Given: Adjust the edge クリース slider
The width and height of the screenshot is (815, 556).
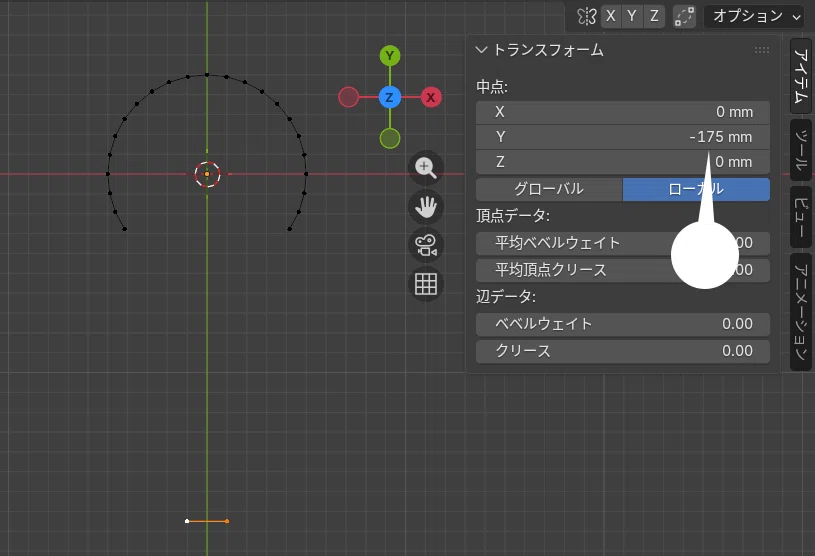Looking at the screenshot, I should (x=623, y=351).
